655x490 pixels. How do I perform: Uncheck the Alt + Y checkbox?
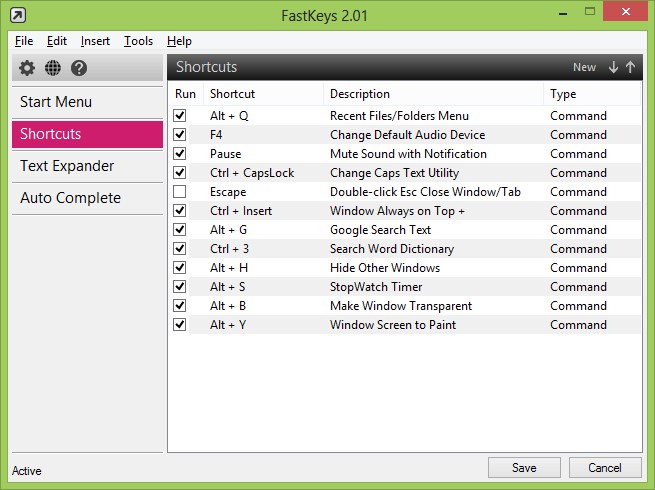[180, 325]
